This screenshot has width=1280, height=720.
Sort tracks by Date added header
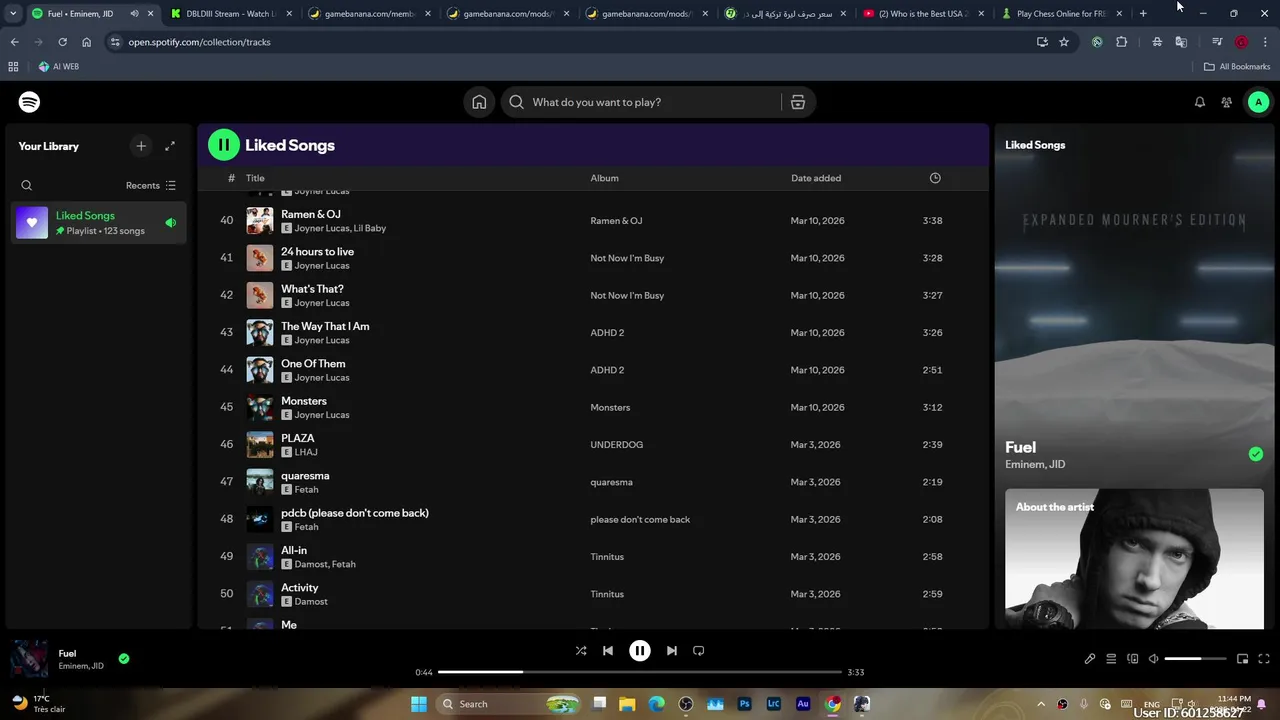click(816, 178)
